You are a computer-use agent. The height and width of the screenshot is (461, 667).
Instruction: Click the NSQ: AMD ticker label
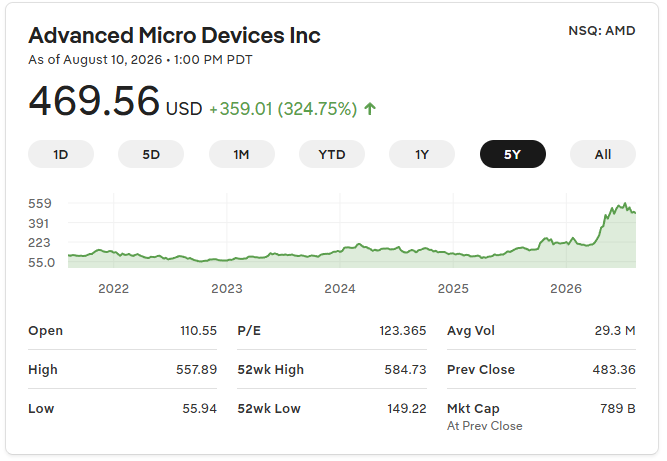point(602,31)
